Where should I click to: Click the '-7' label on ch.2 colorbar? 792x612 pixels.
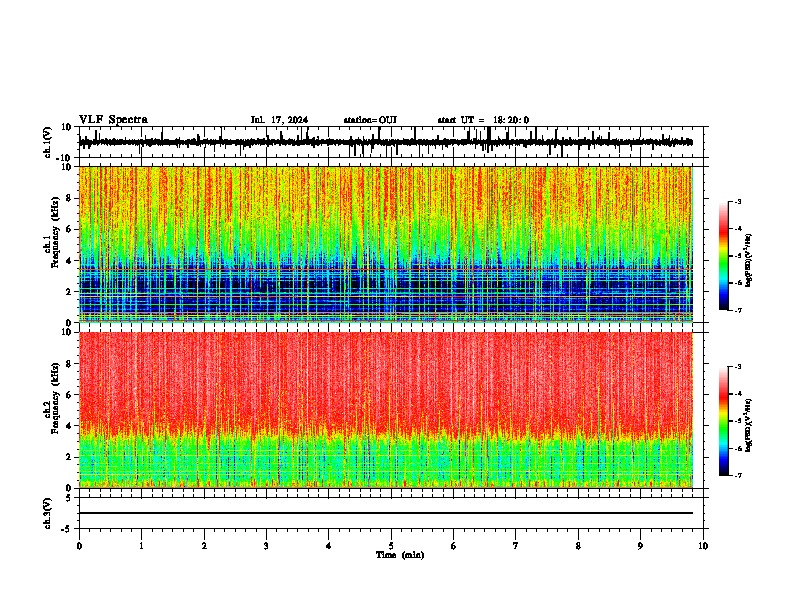coord(738,476)
